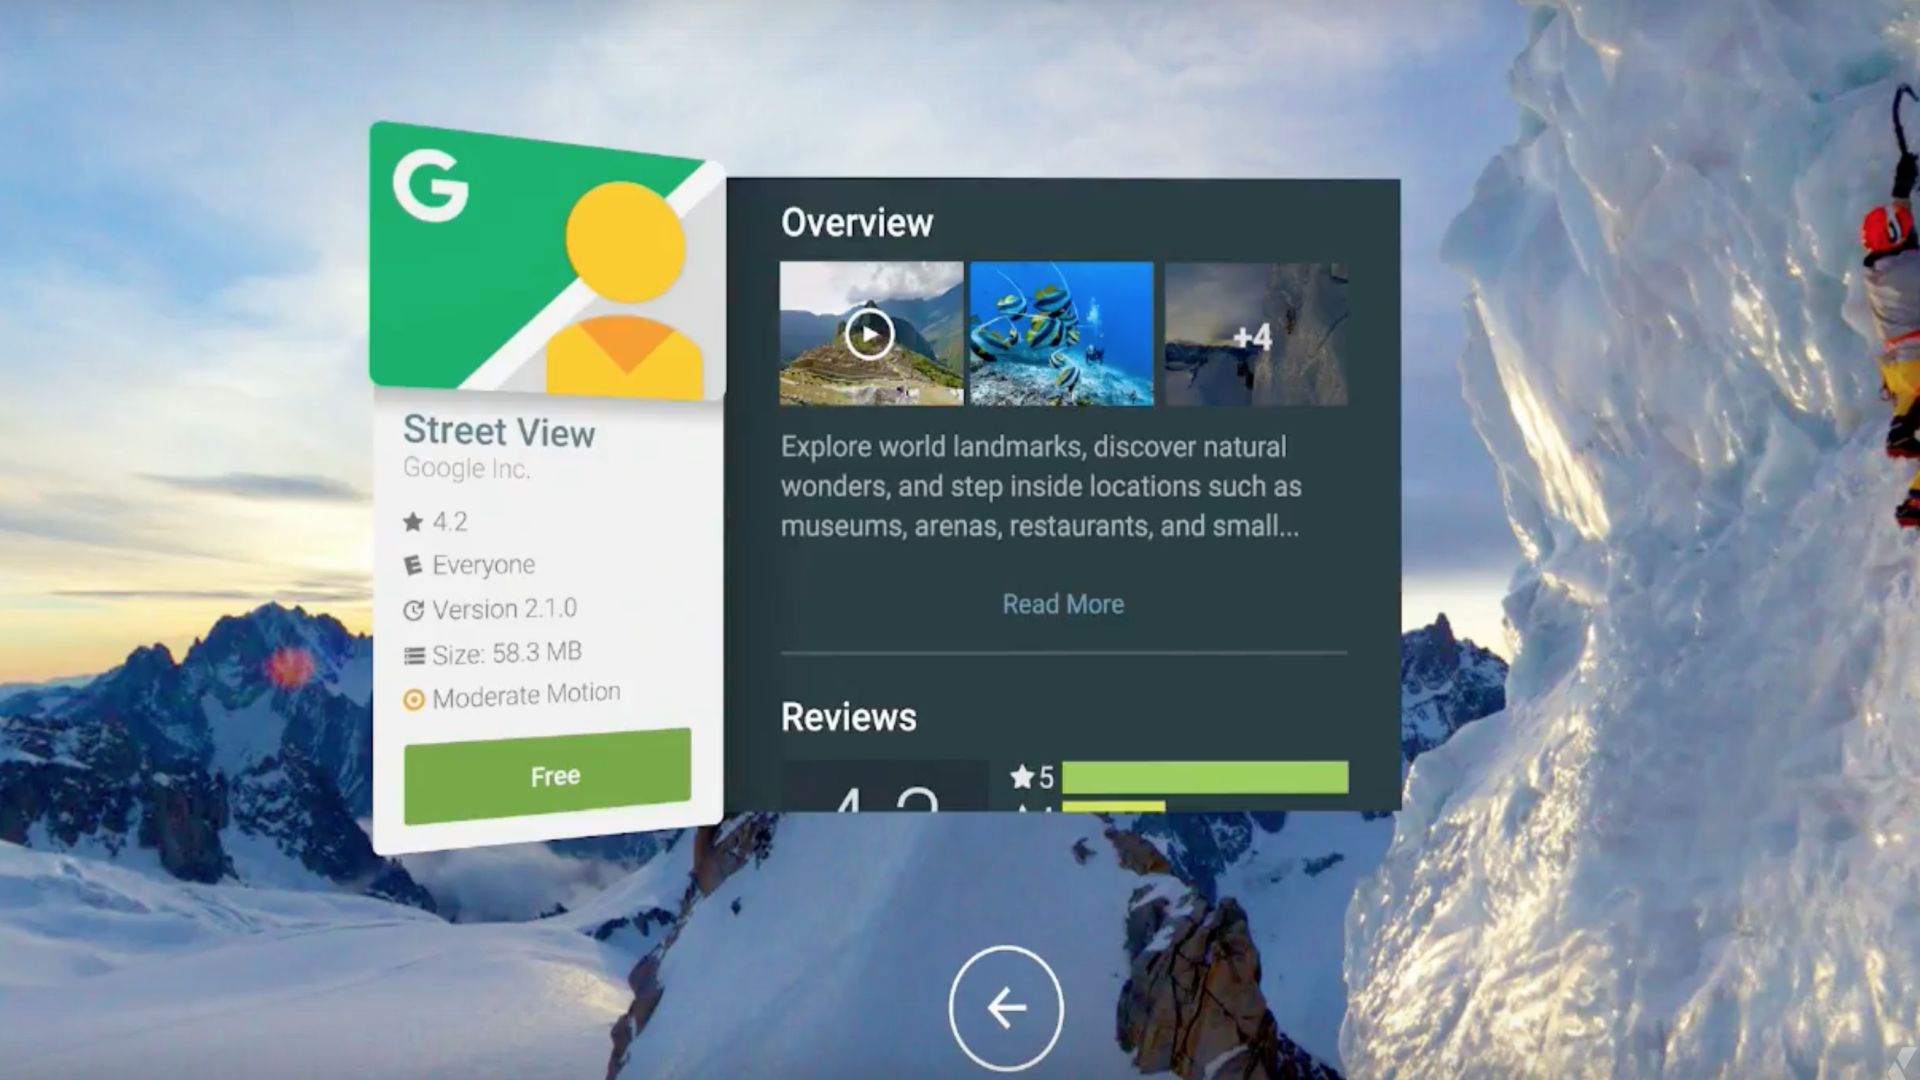Viewport: 1920px width, 1080px height.
Task: Click the 5-star rating green bar
Action: 1205,777
